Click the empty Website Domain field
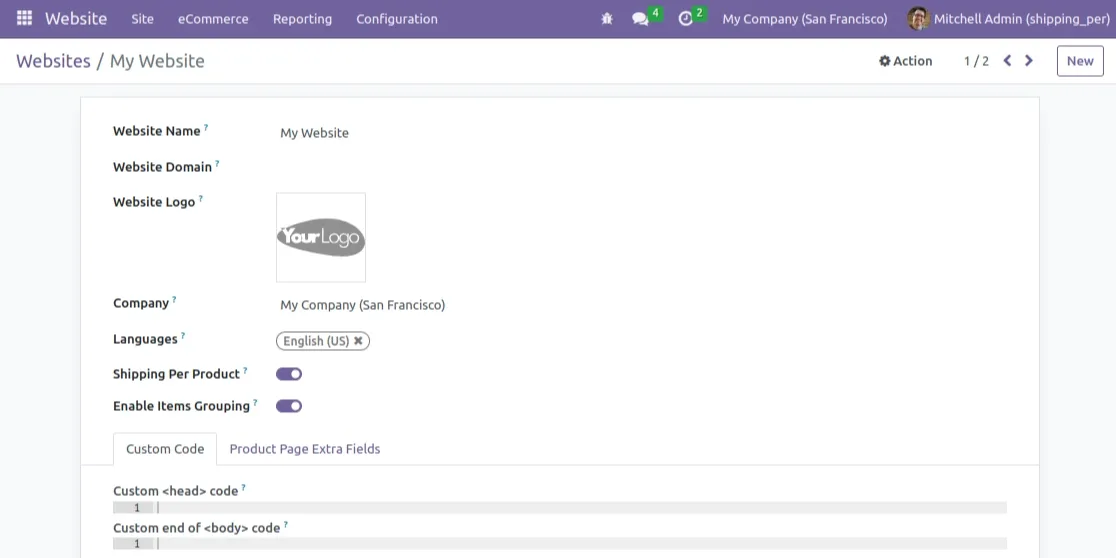The height and width of the screenshot is (558, 1116). (641, 168)
